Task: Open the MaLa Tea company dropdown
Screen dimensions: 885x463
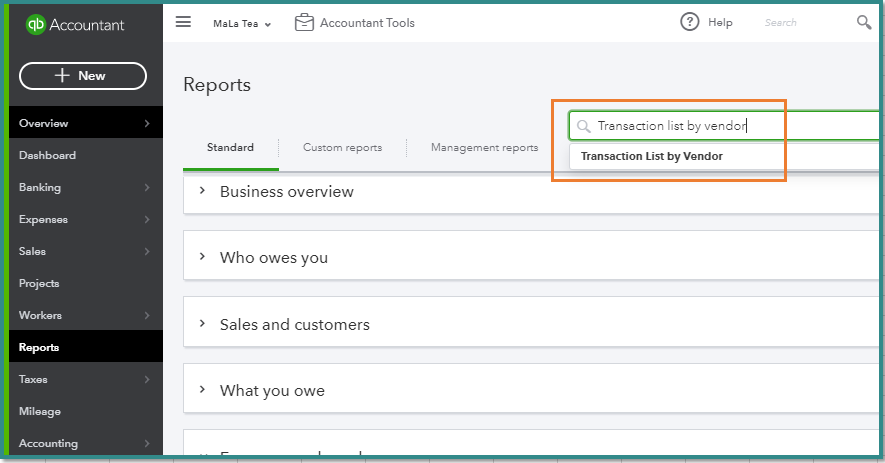Action: 242,24
